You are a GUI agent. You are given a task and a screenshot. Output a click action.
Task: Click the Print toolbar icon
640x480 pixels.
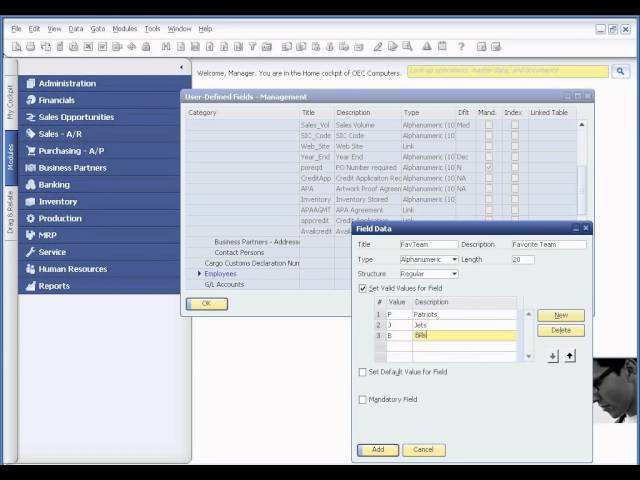pos(31,47)
